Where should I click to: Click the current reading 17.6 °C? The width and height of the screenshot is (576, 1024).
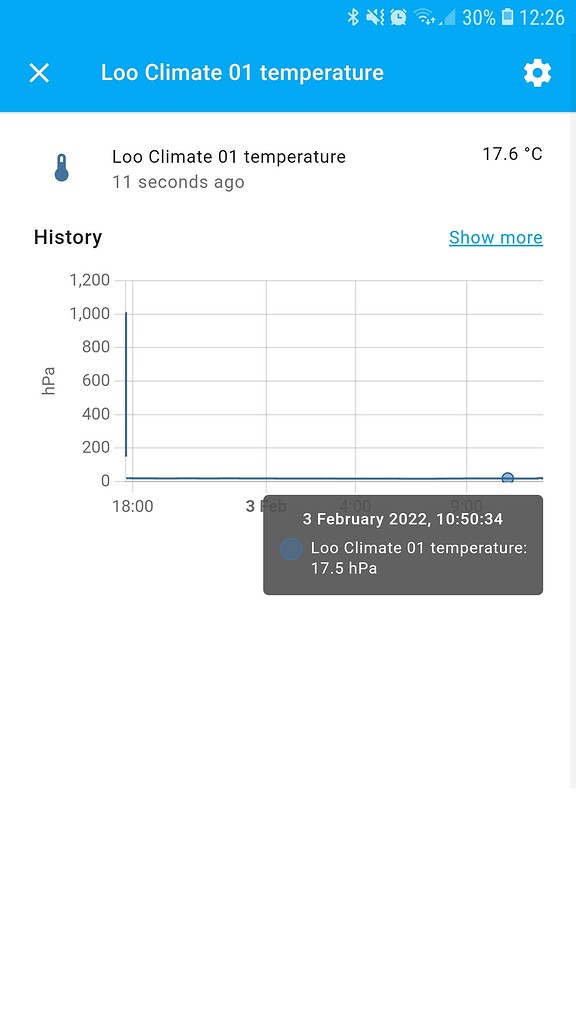pyautogui.click(x=512, y=154)
